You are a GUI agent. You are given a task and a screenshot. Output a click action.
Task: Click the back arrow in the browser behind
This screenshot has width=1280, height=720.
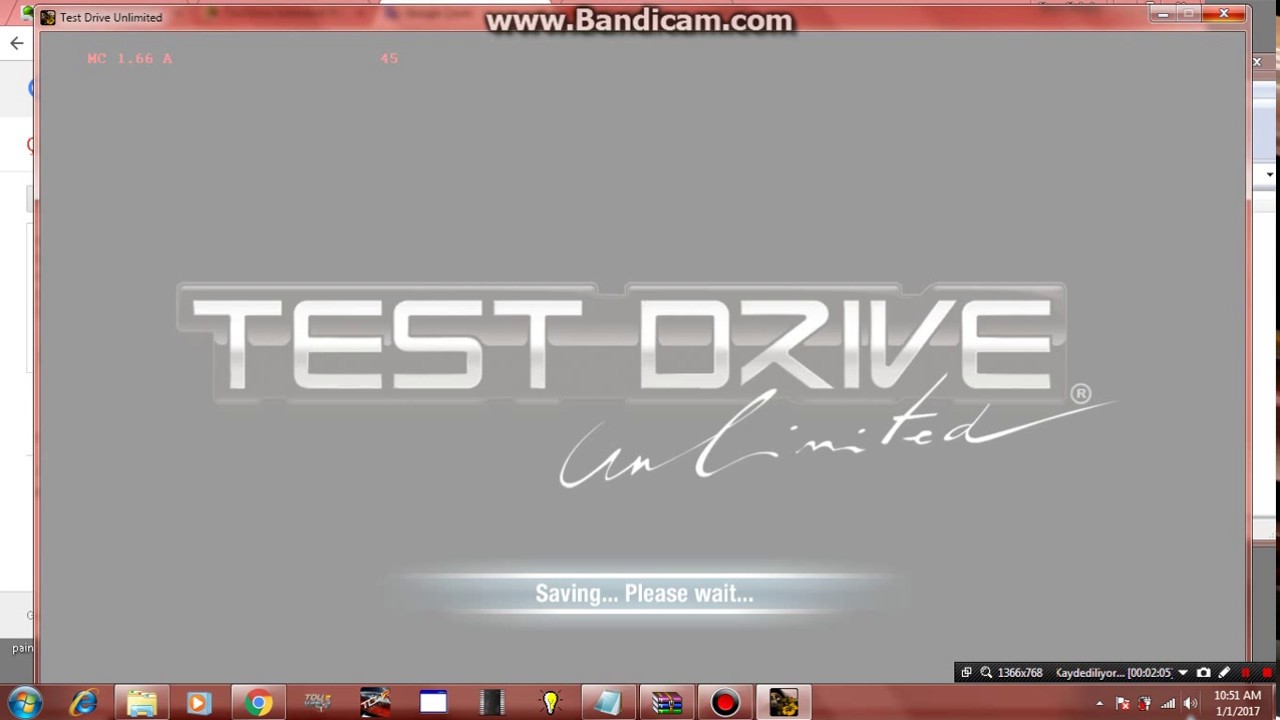point(16,43)
